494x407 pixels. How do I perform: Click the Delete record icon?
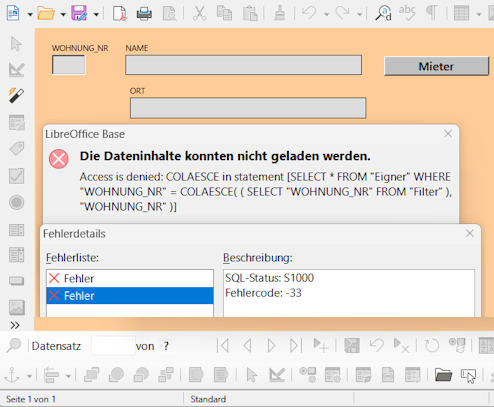pos(401,345)
